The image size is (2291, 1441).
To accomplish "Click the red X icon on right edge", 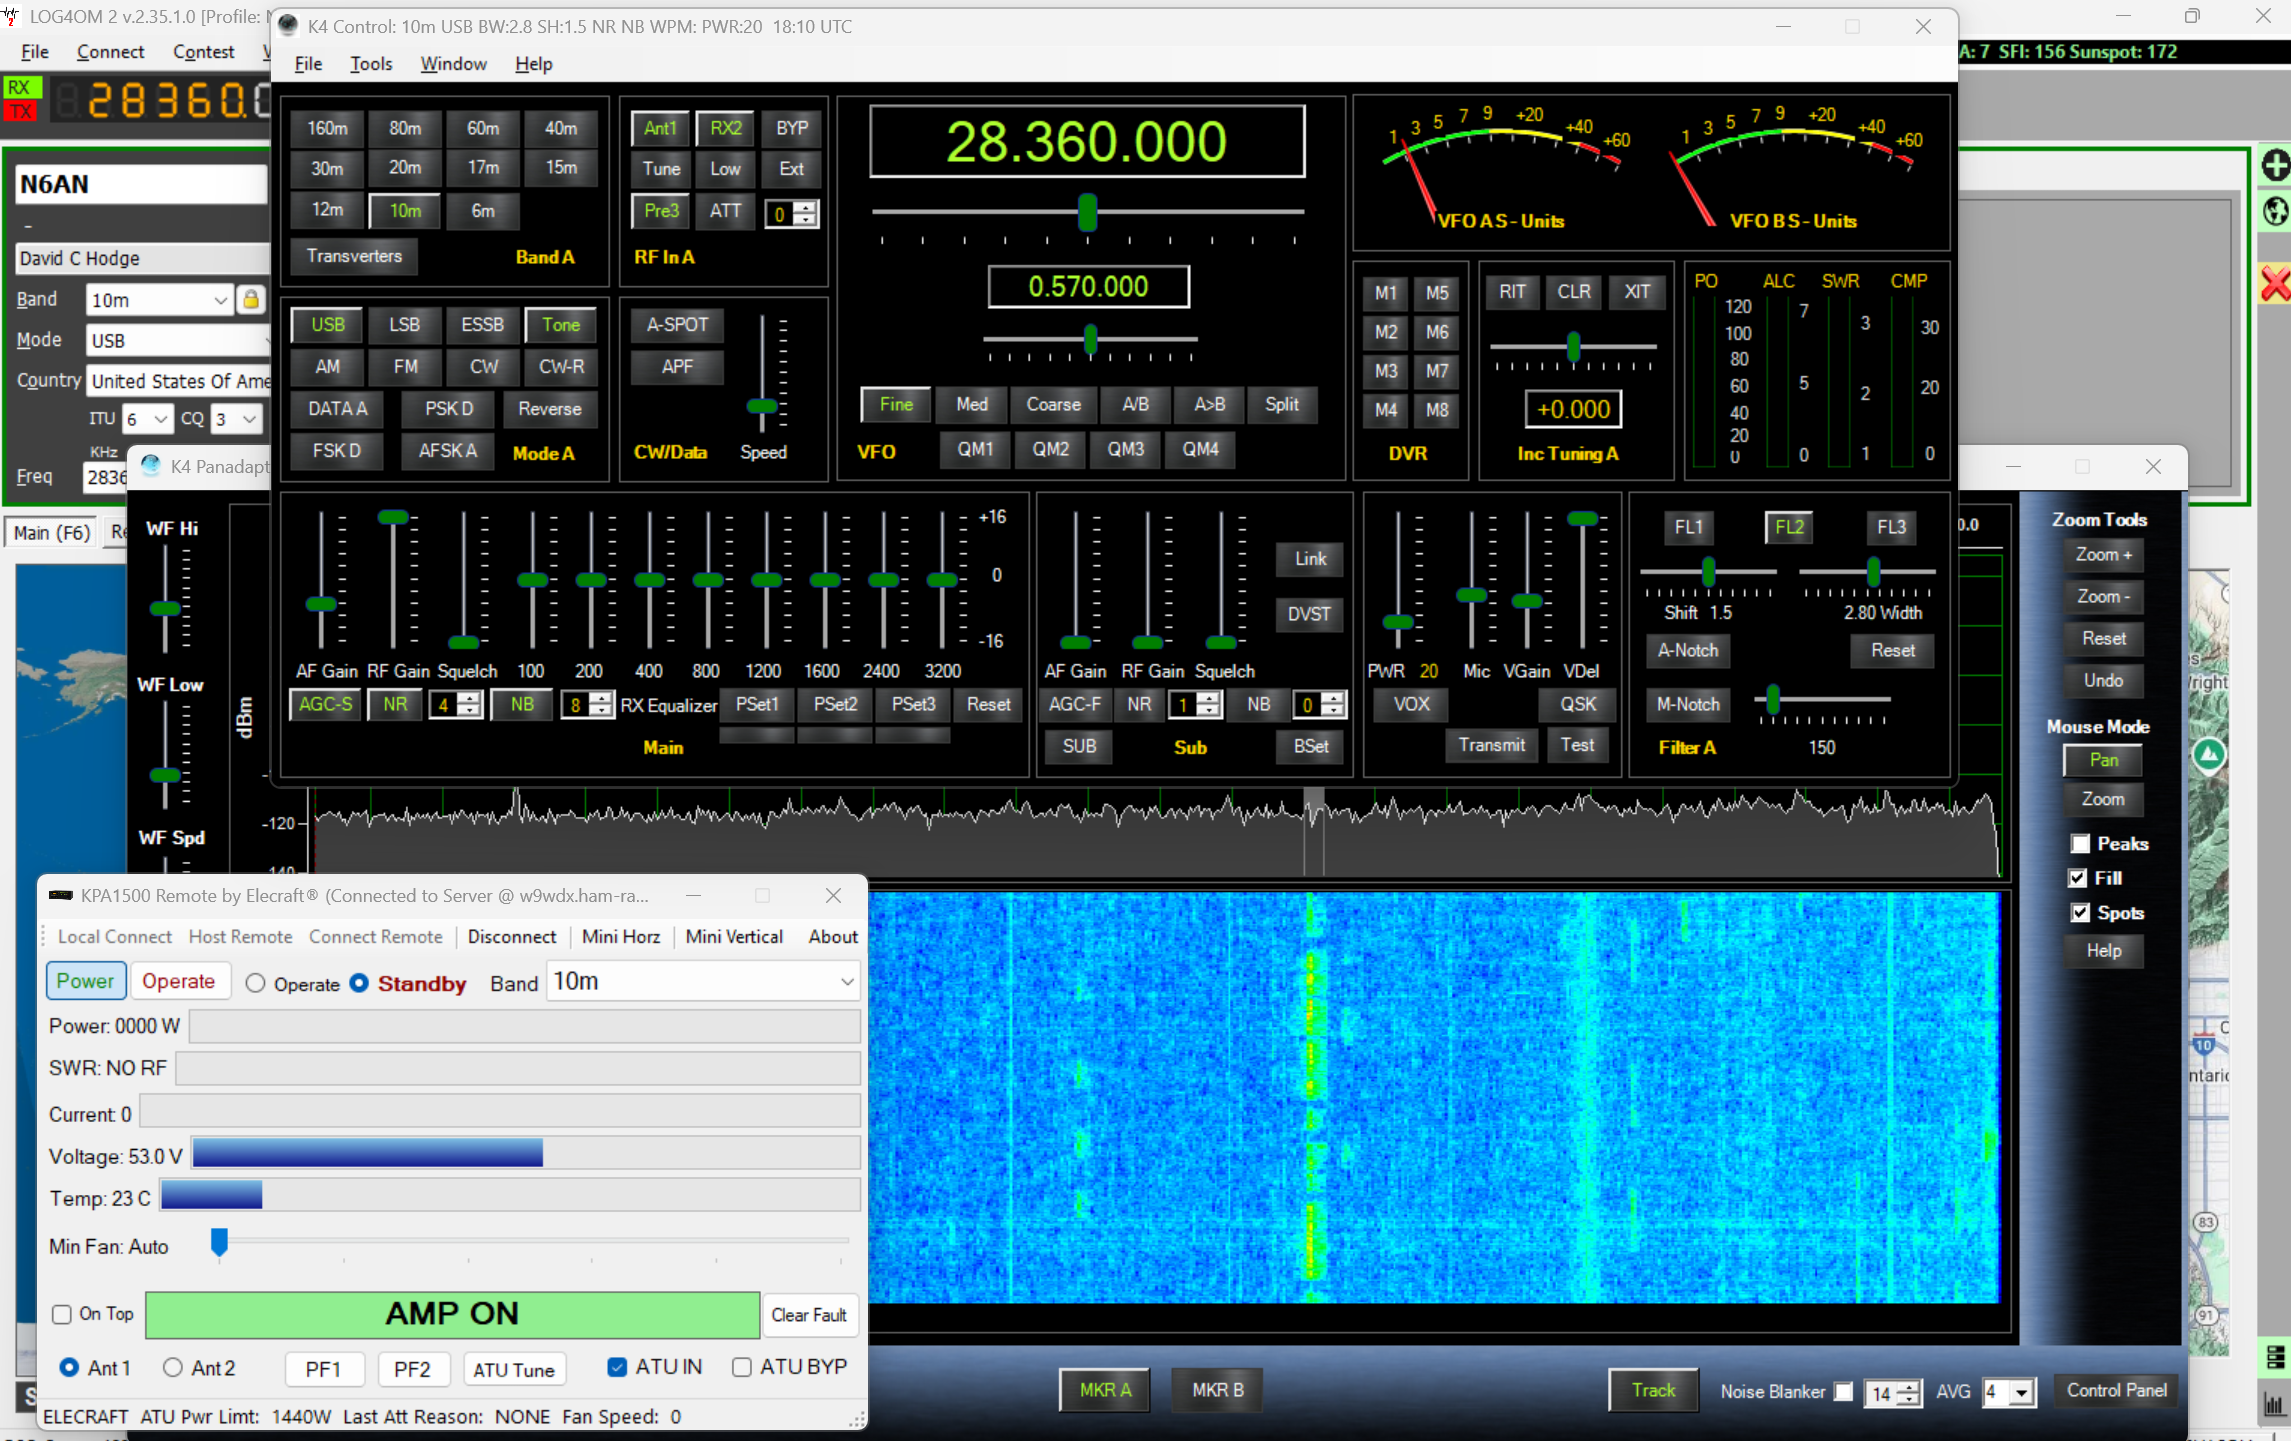I will tap(2275, 284).
